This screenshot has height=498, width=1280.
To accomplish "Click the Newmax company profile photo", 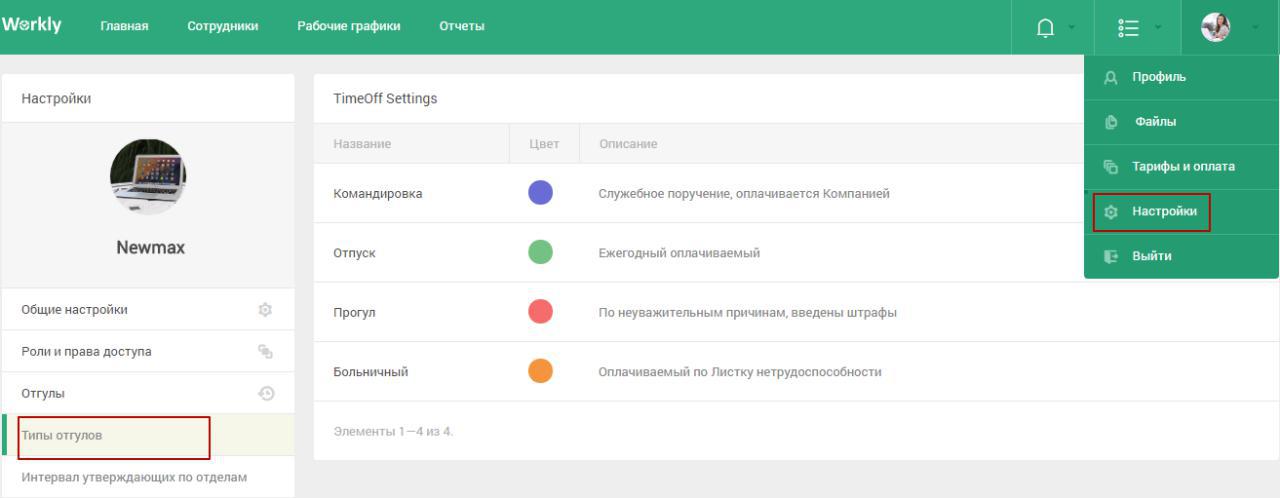I will [148, 177].
